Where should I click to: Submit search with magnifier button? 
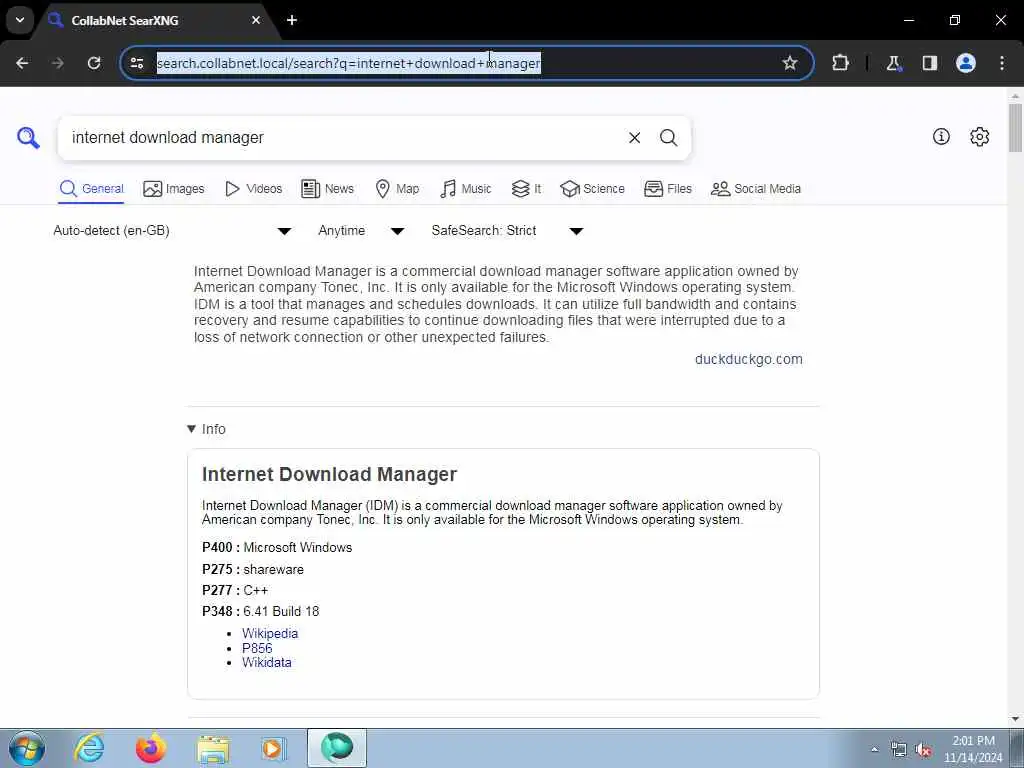point(668,138)
